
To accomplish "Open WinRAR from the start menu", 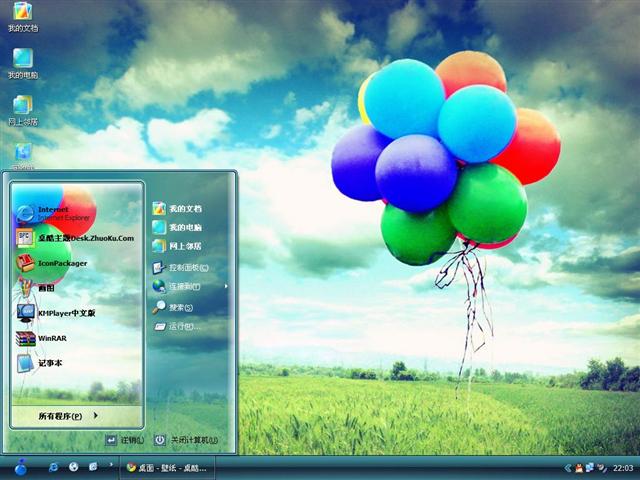I will (78, 338).
